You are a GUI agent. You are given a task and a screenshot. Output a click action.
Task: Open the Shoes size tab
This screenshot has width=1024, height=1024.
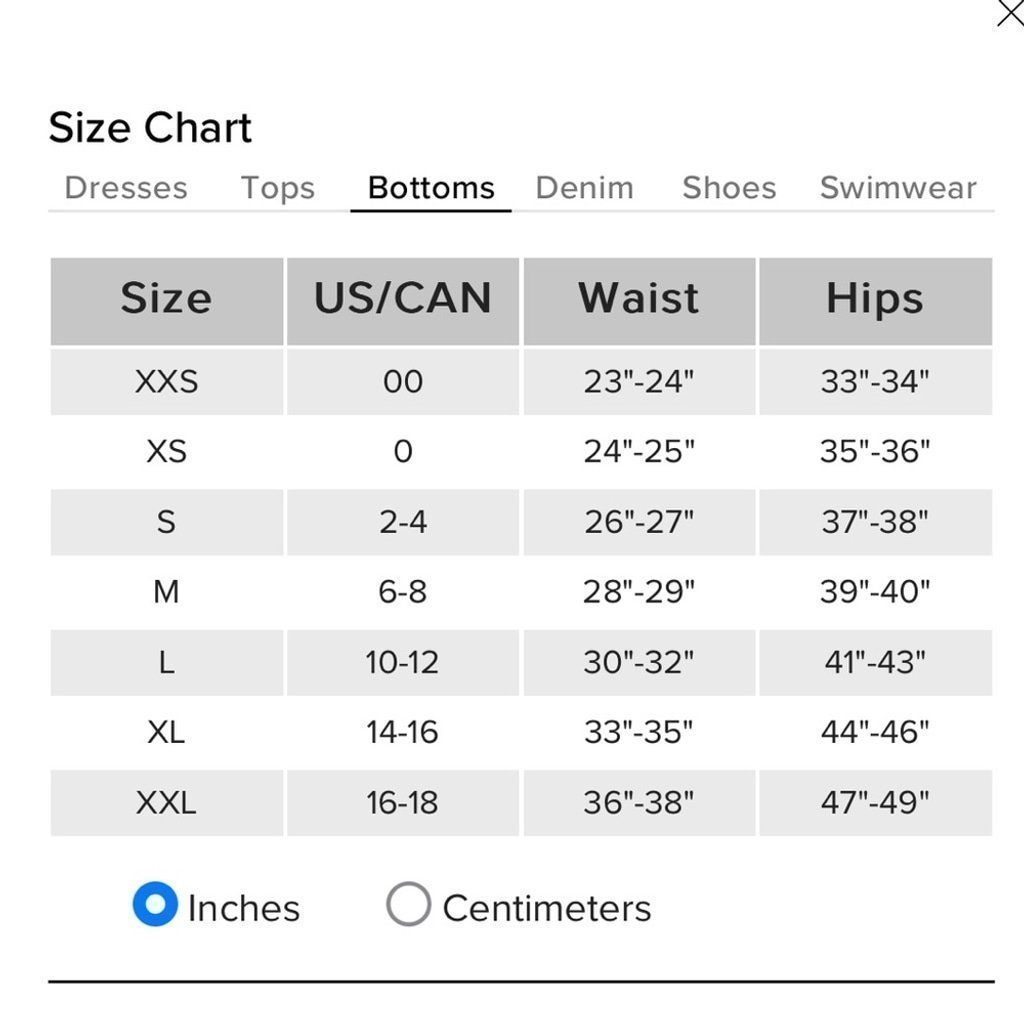click(729, 188)
